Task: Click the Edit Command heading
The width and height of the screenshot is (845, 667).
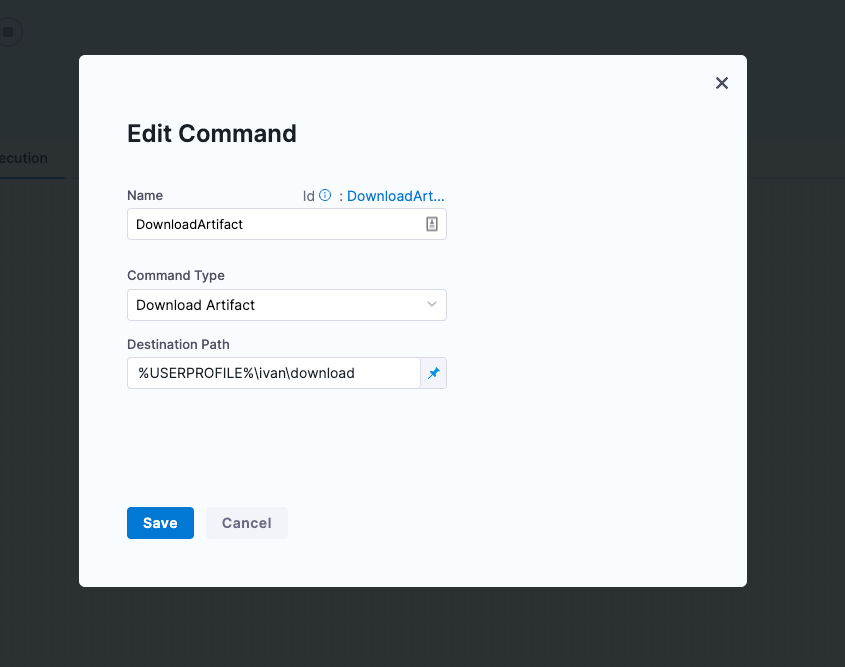Action: [212, 134]
